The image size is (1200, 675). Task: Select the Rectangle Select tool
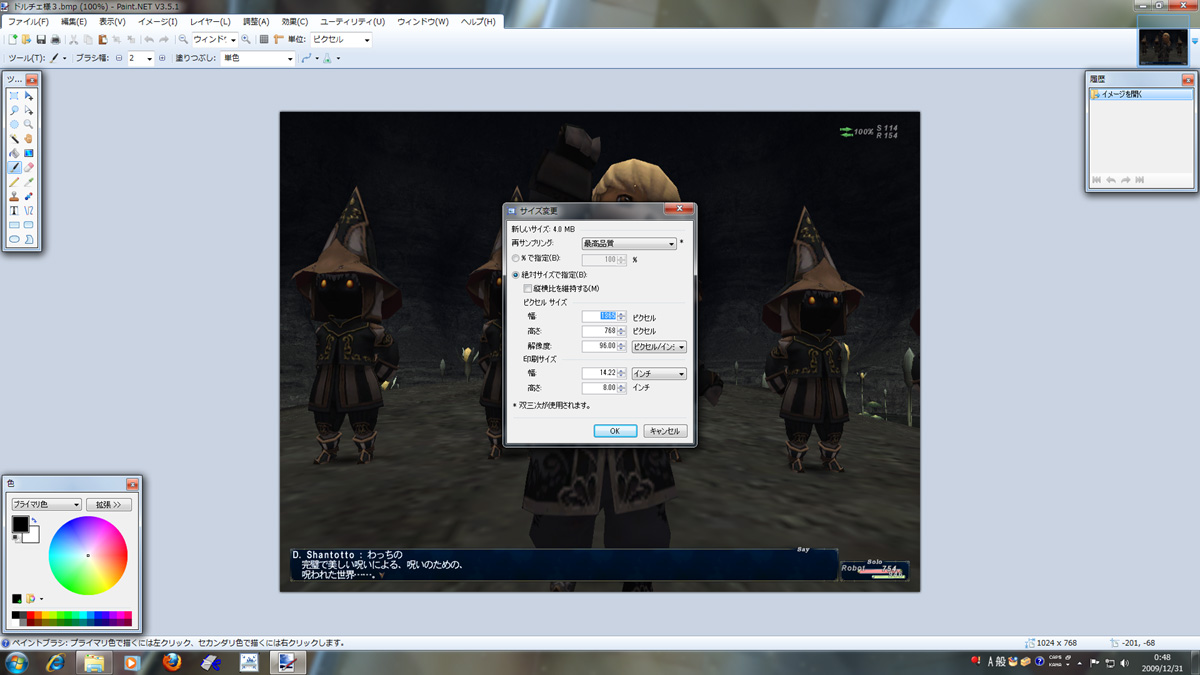point(14,96)
